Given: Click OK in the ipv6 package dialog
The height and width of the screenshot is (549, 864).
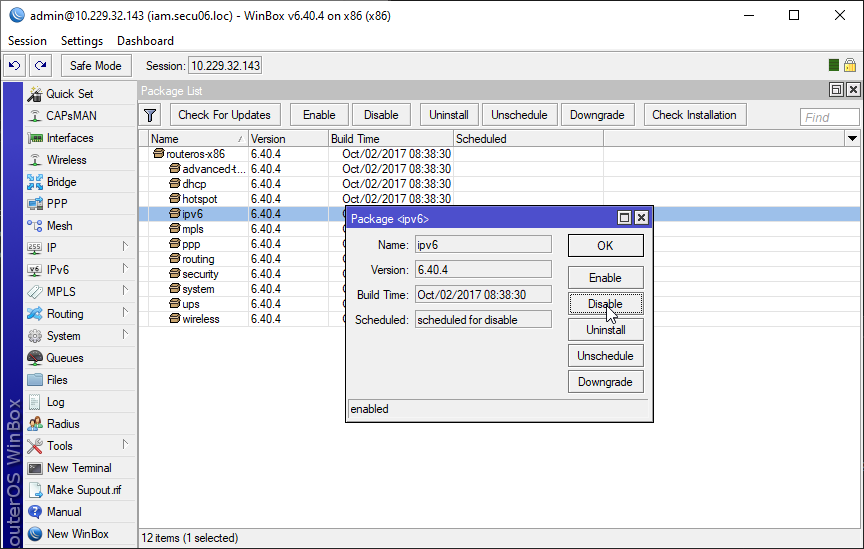Looking at the screenshot, I should [x=605, y=246].
